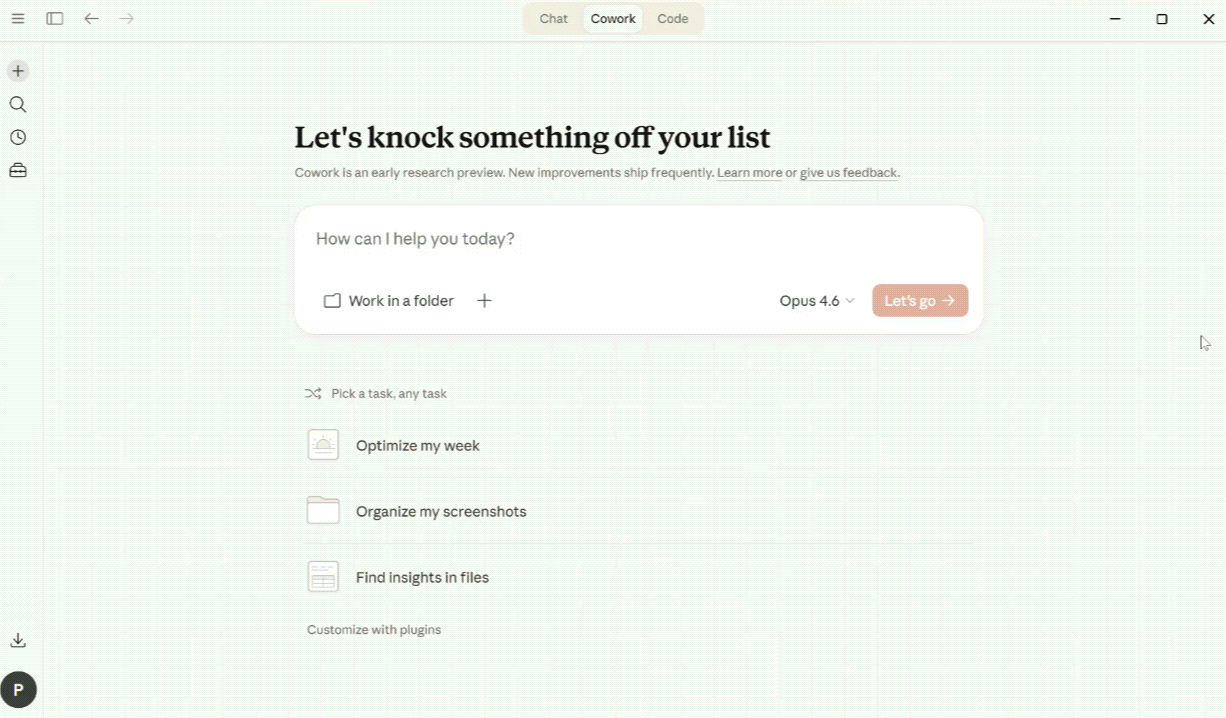Open the Learn more link
Viewport: 1226px width, 718px height.
[749, 172]
